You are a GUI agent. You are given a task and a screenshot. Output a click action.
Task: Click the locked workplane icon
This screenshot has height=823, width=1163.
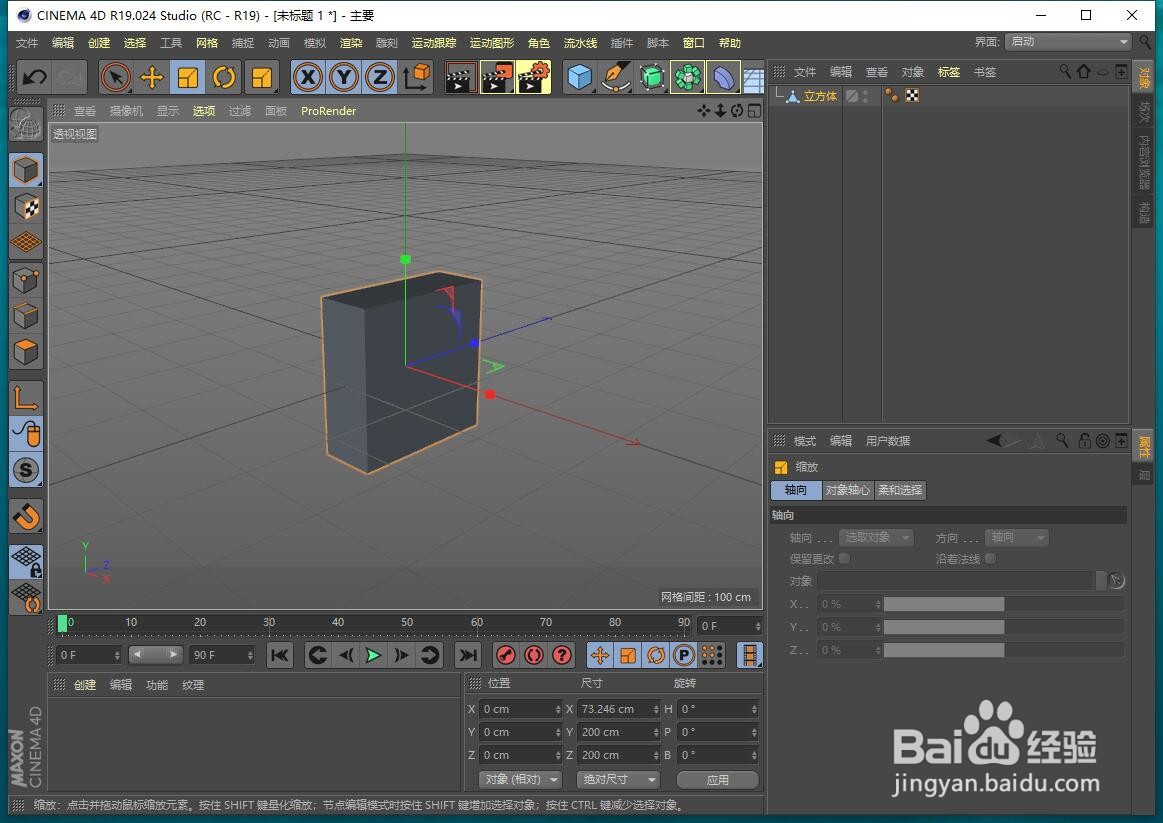pyautogui.click(x=26, y=562)
